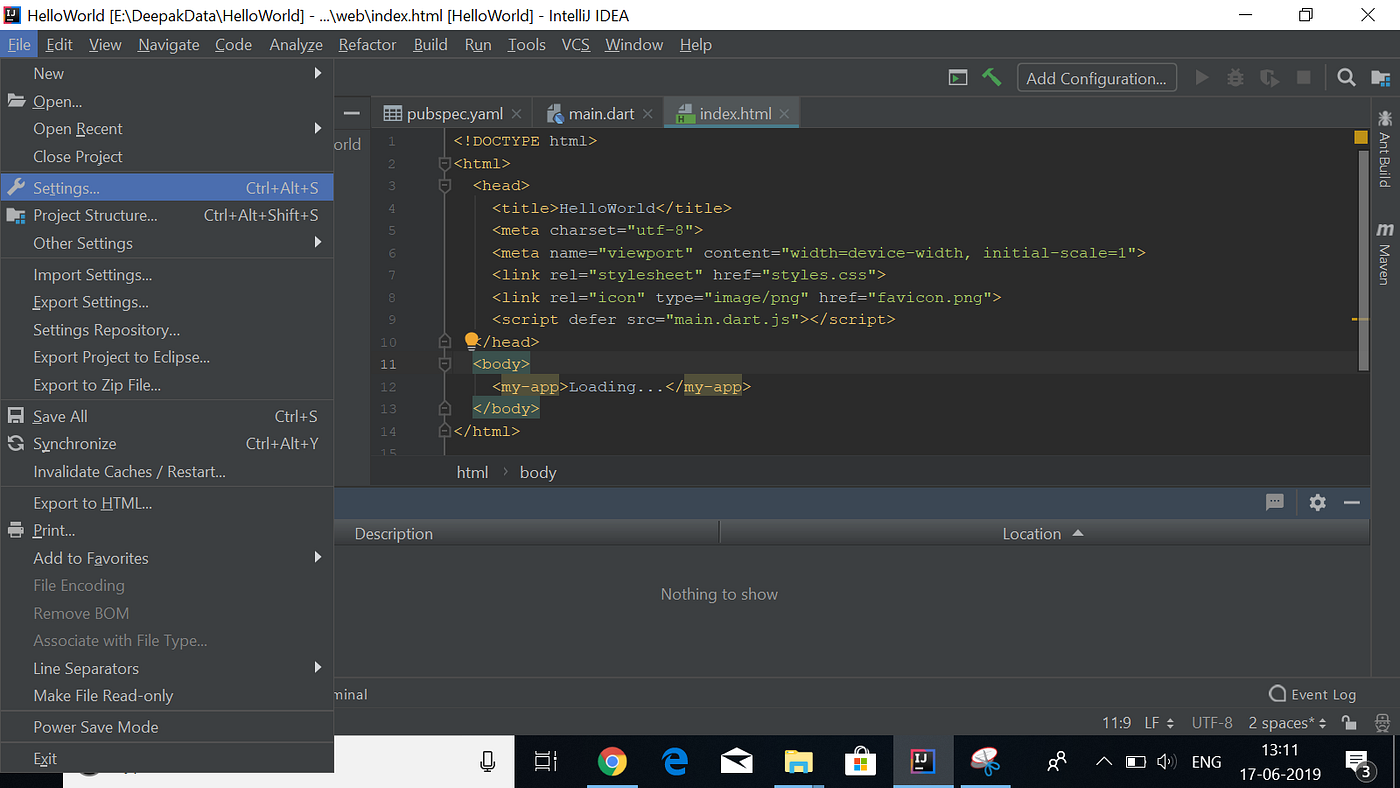Switch to the main.dart tab

tap(598, 113)
